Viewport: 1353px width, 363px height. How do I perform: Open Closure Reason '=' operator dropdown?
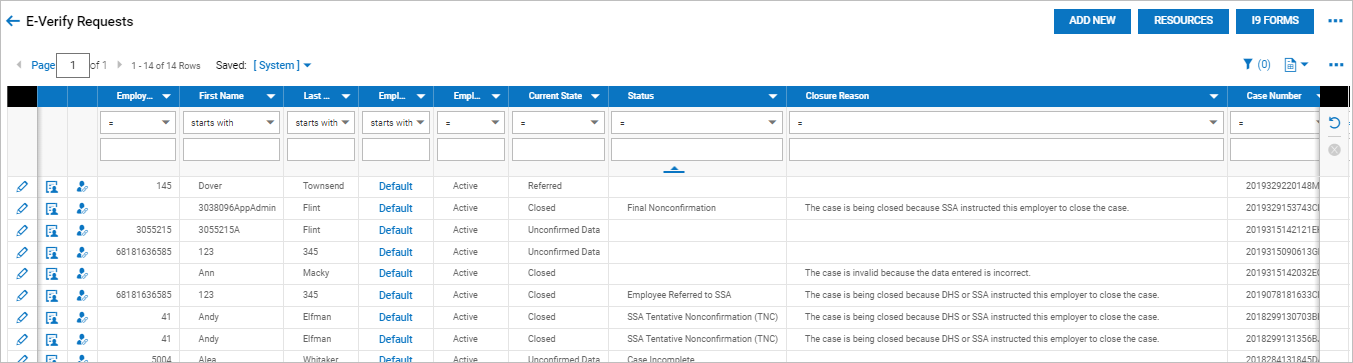(x=1007, y=123)
